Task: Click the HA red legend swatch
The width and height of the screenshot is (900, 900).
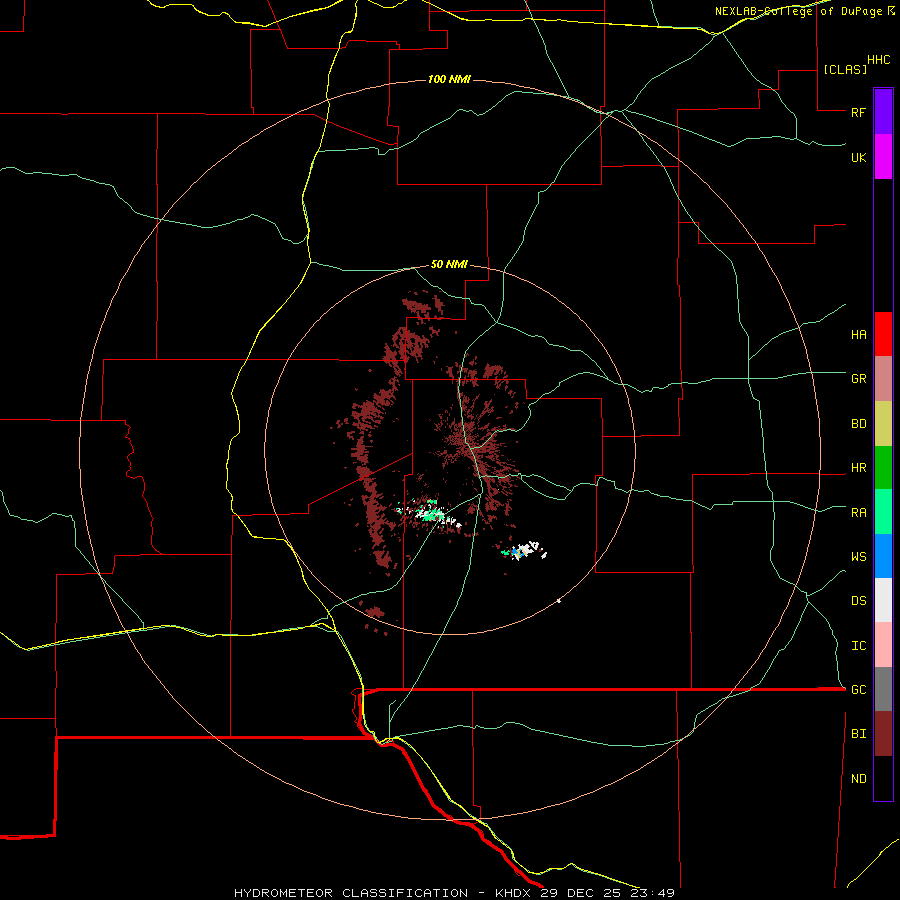Action: click(883, 334)
